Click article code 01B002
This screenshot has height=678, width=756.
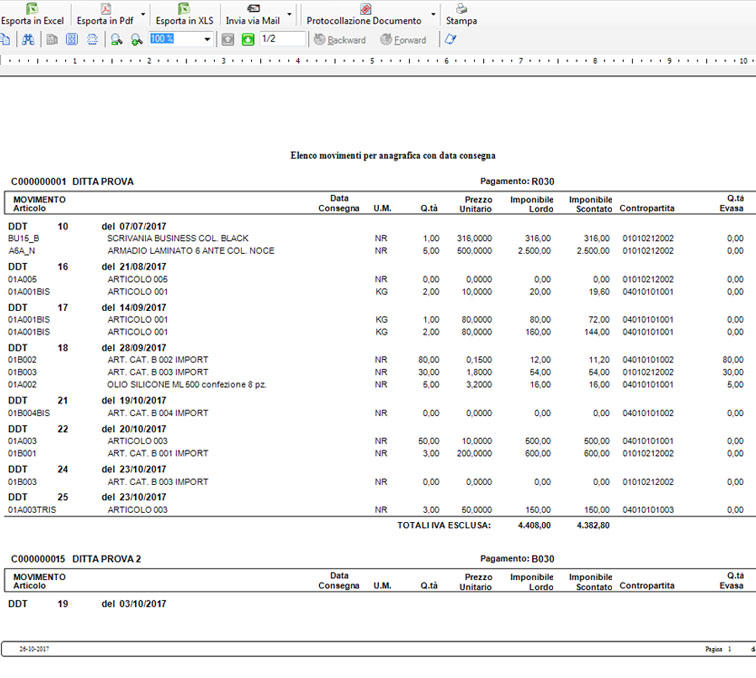[x=22, y=360]
